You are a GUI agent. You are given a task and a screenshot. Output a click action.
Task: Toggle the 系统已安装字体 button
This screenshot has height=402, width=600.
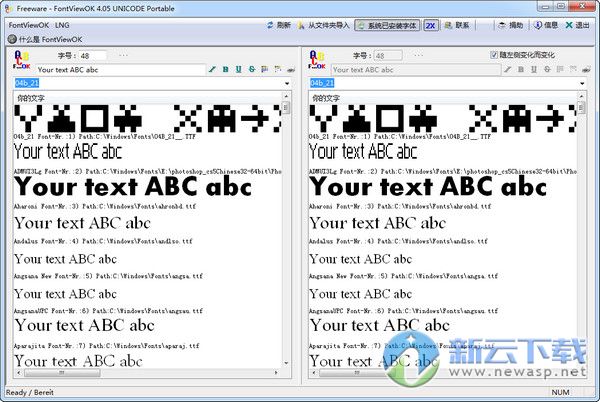click(387, 25)
